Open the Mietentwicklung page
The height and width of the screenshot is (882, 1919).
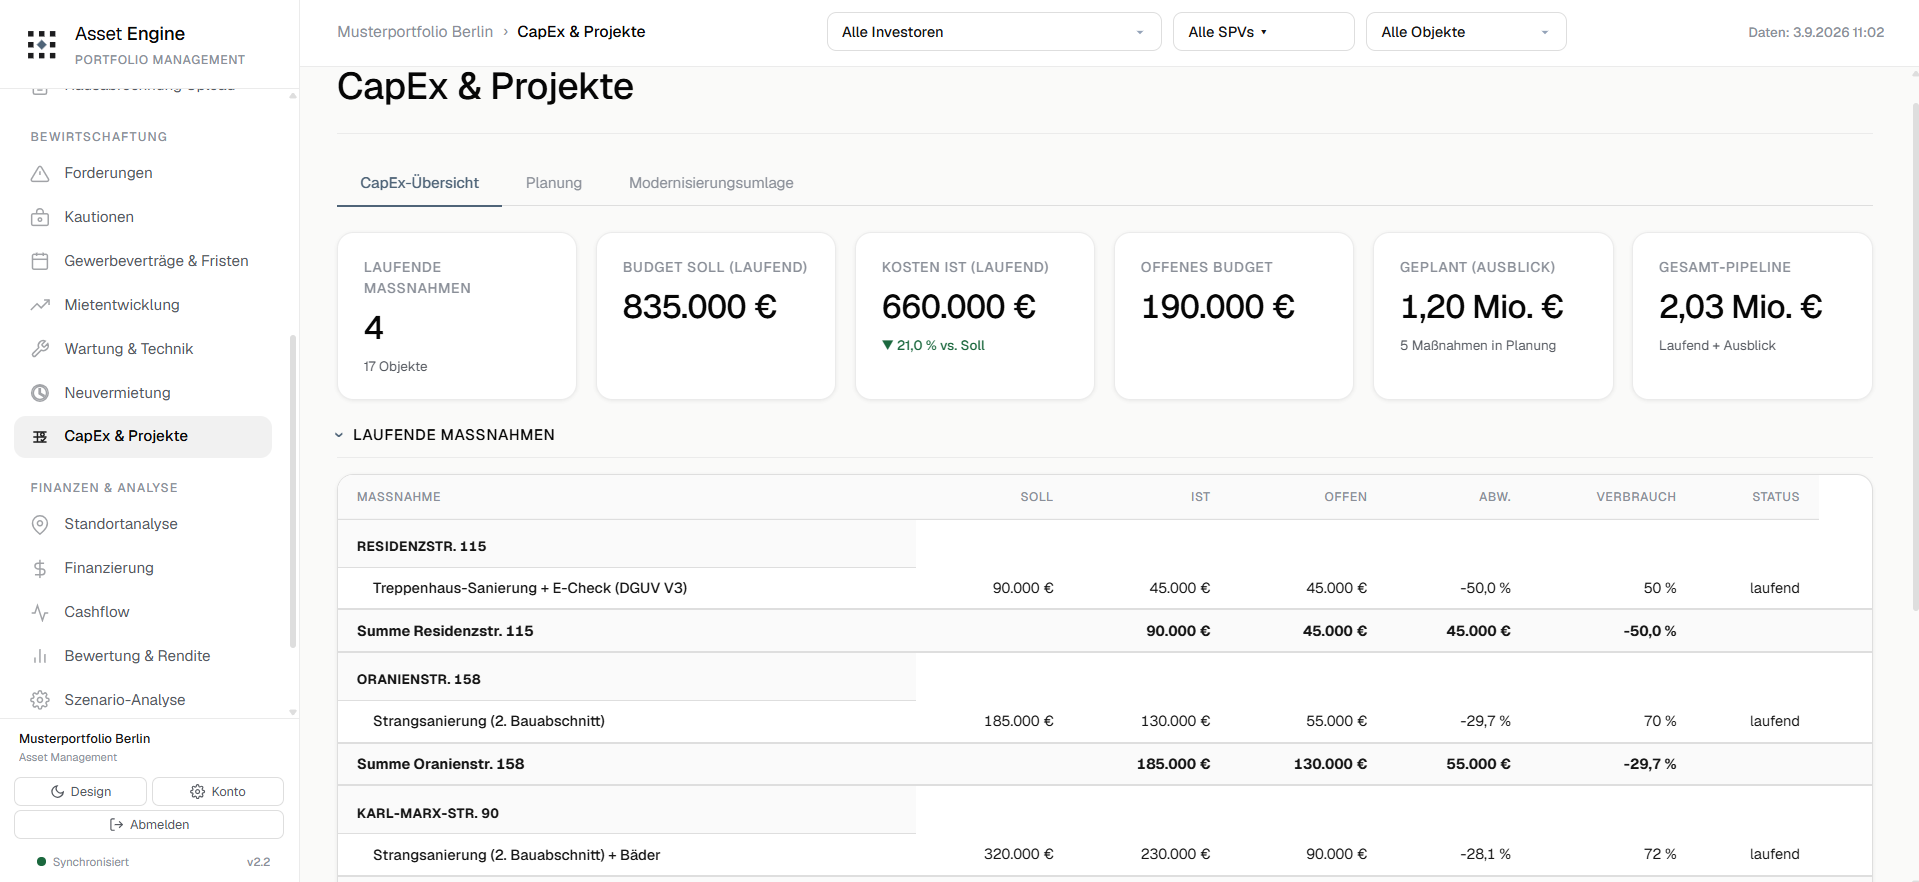pos(143,305)
